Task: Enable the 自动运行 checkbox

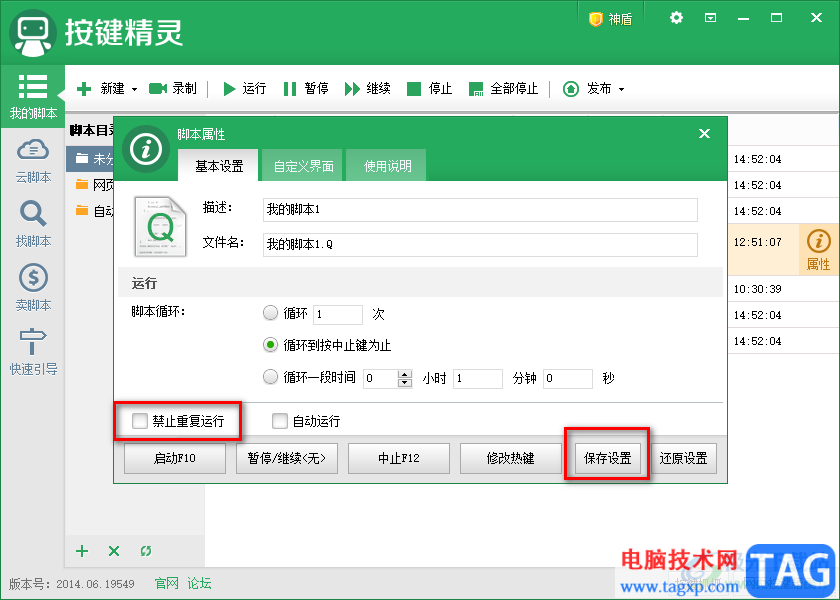Action: coord(279,421)
